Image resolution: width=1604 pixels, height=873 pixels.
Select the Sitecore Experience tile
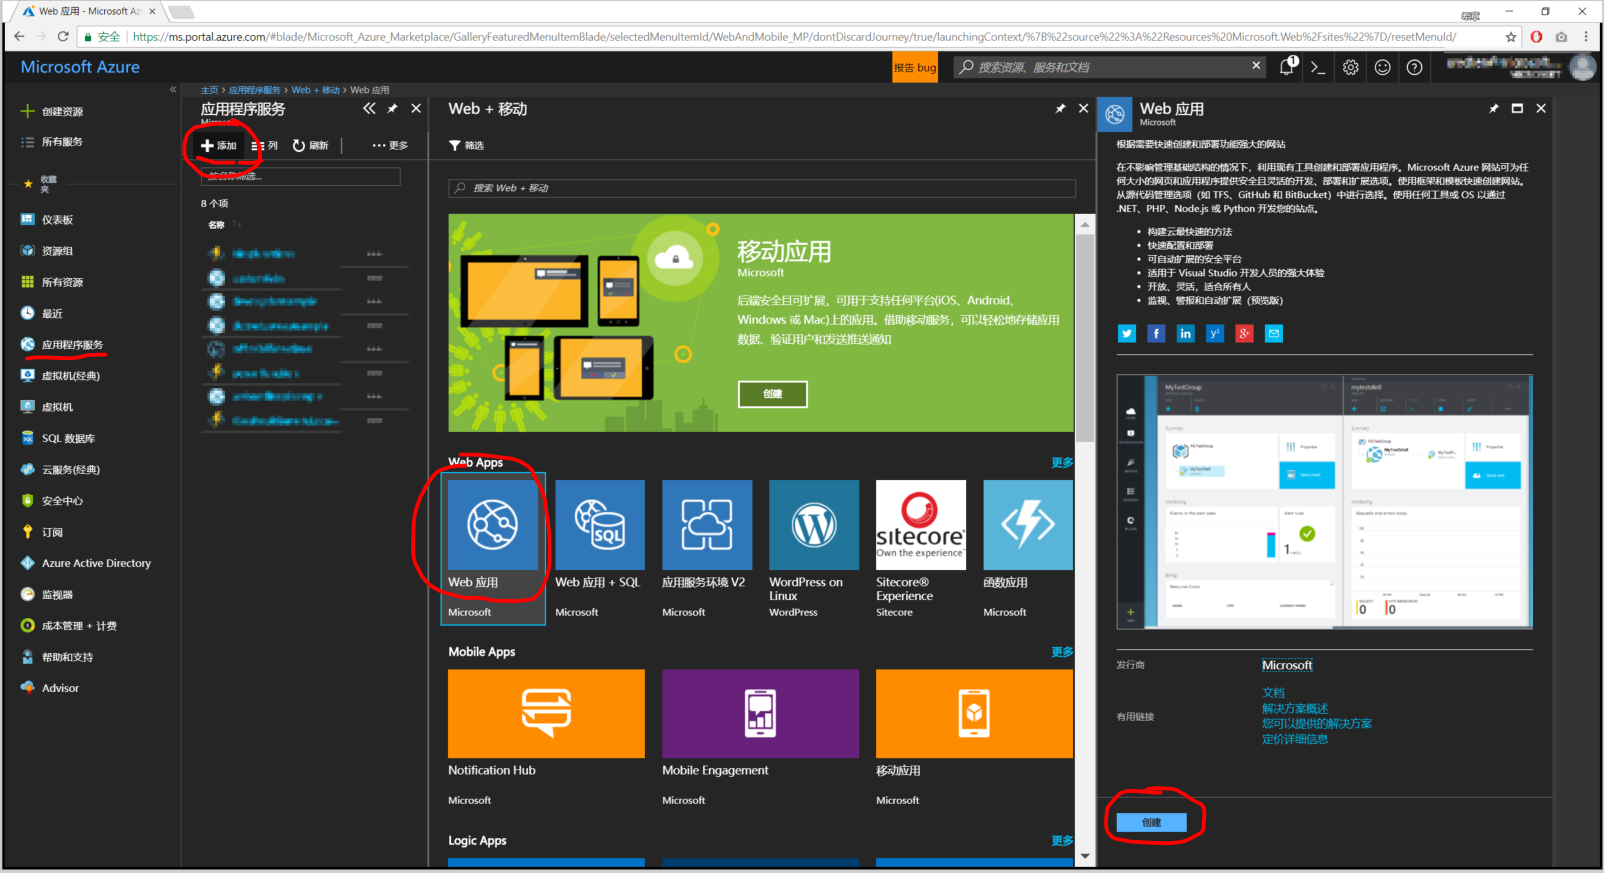click(x=921, y=548)
